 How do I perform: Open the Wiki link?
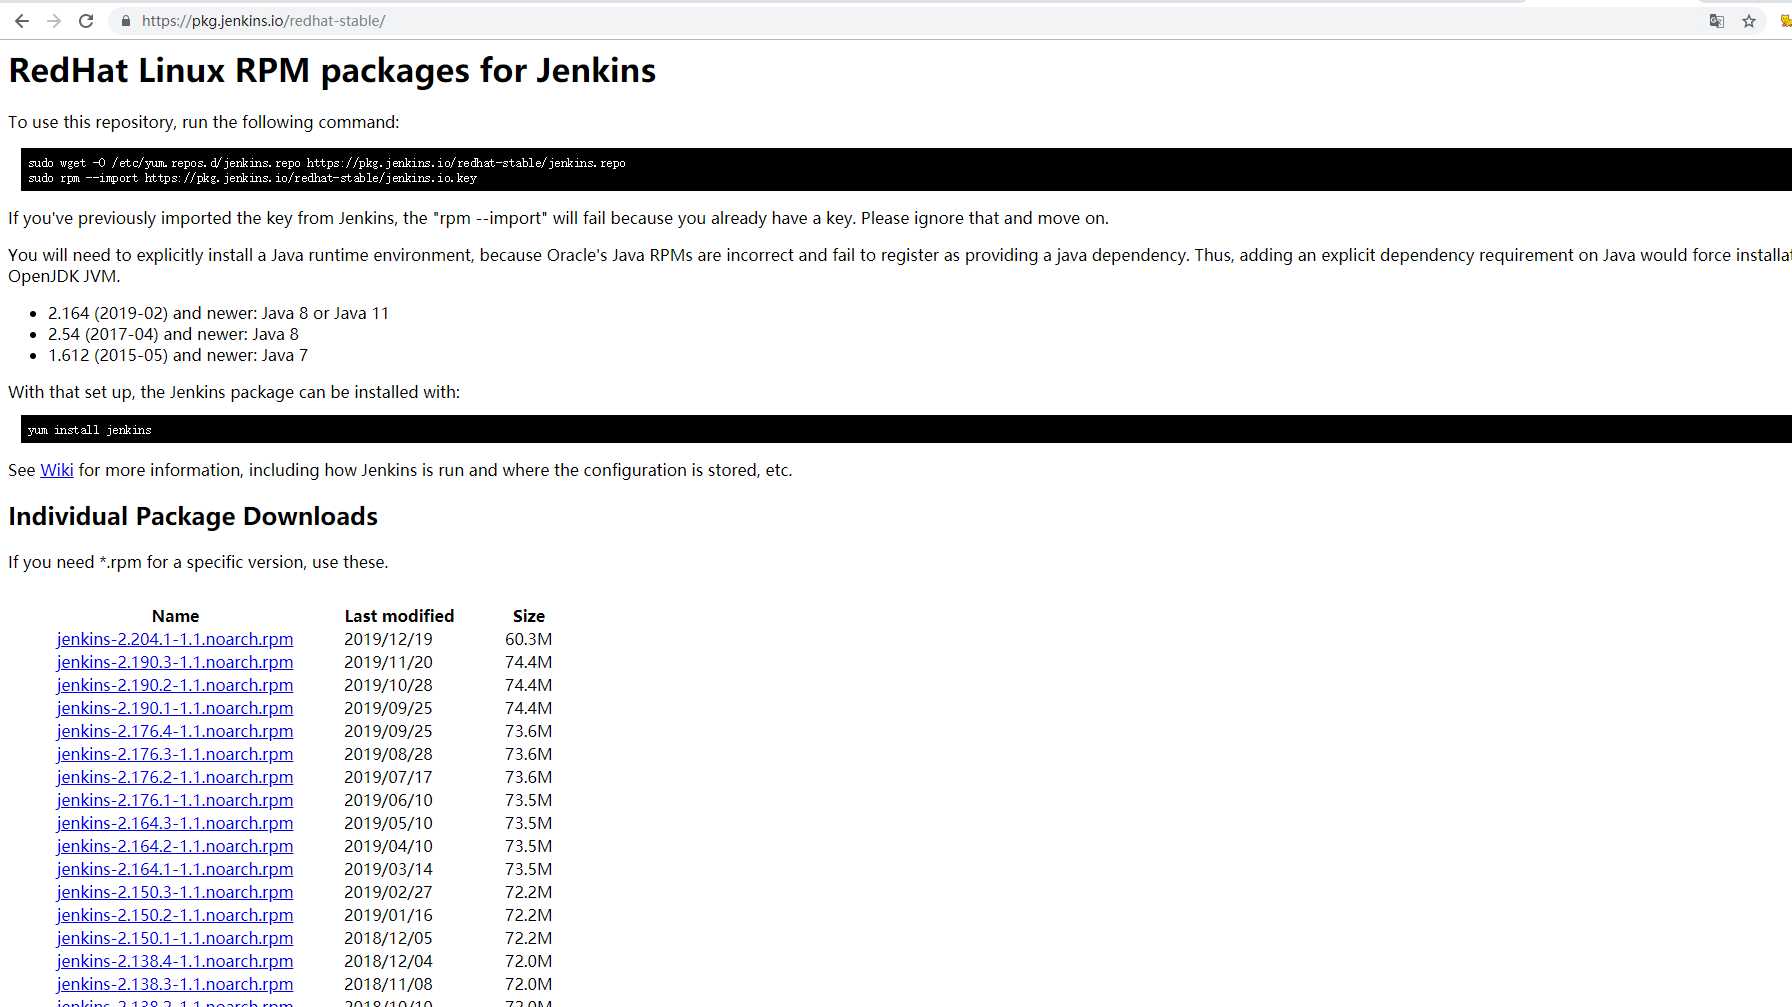pos(57,470)
